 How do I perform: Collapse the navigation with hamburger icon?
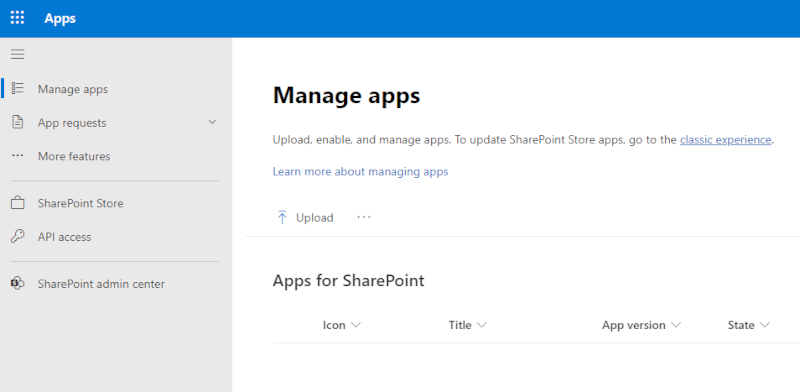pos(18,54)
